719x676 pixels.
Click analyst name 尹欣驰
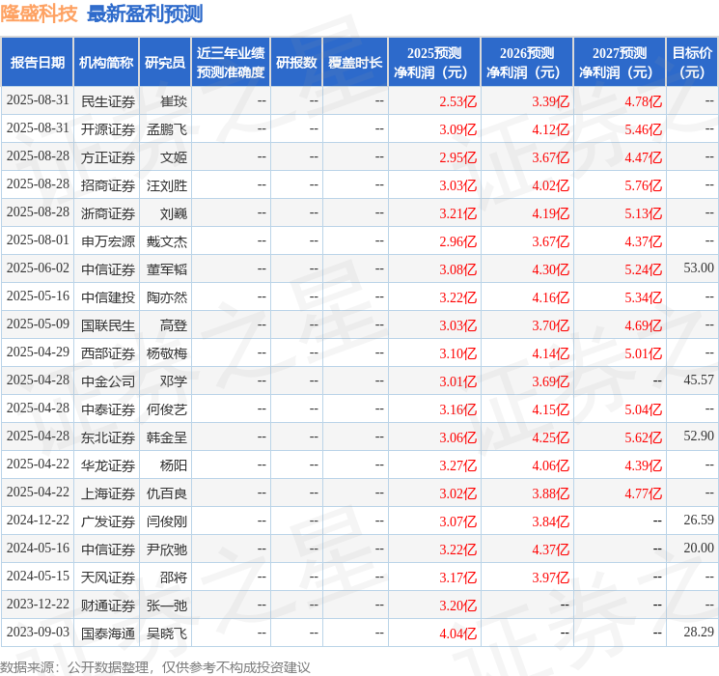point(166,549)
